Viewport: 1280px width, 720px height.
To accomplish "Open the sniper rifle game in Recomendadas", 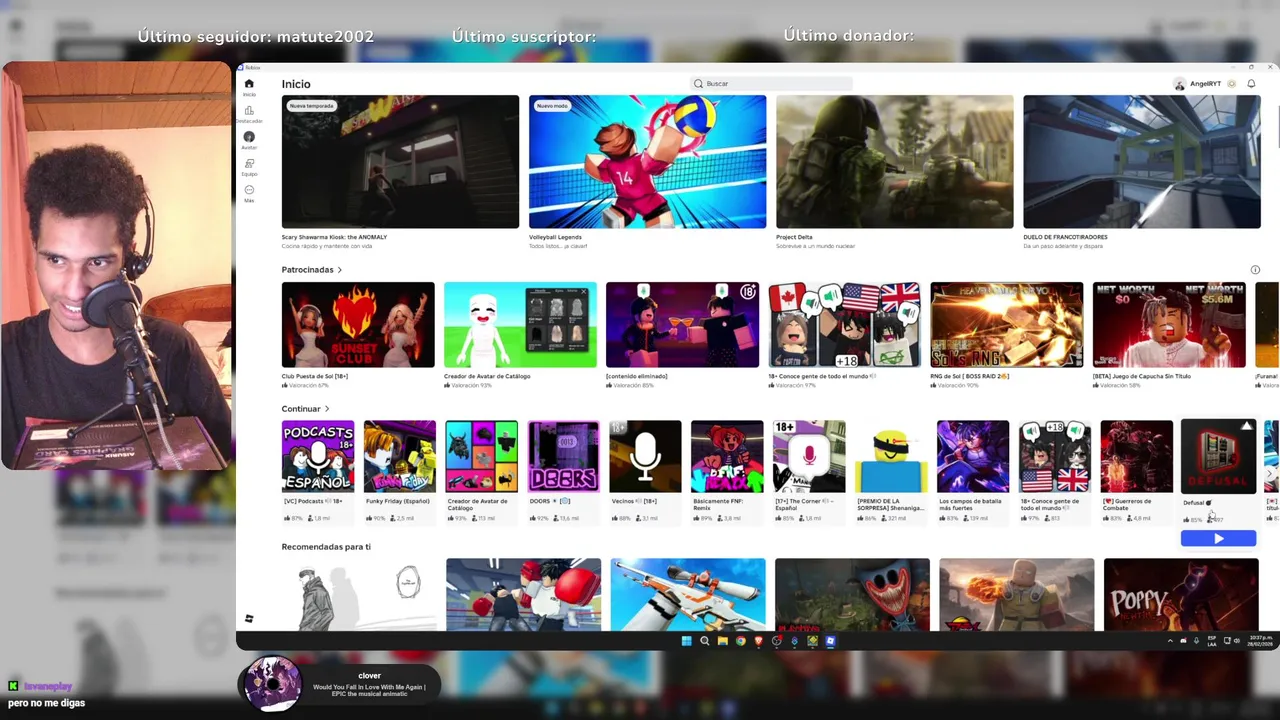I will (x=688, y=595).
